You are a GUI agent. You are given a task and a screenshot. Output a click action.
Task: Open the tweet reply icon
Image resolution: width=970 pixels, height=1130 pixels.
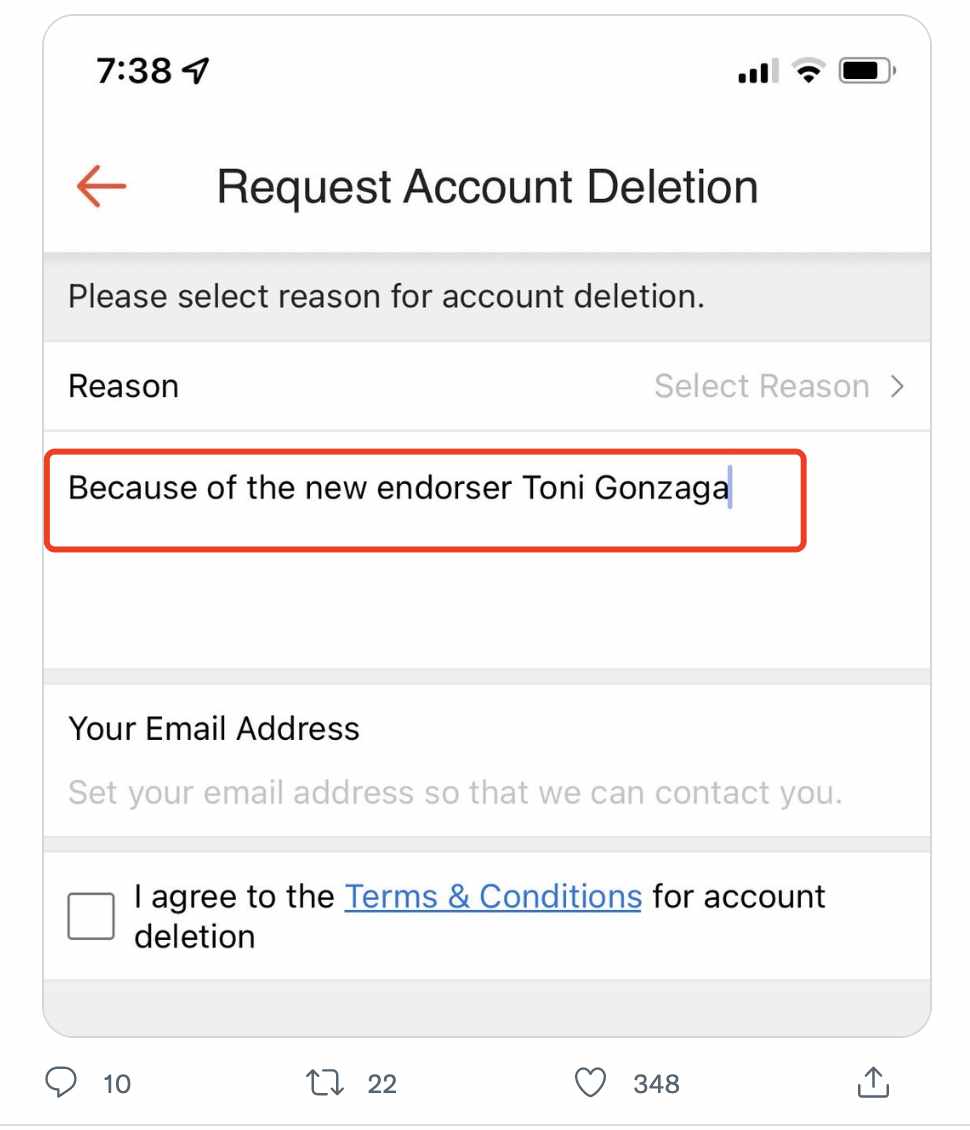(61, 1082)
